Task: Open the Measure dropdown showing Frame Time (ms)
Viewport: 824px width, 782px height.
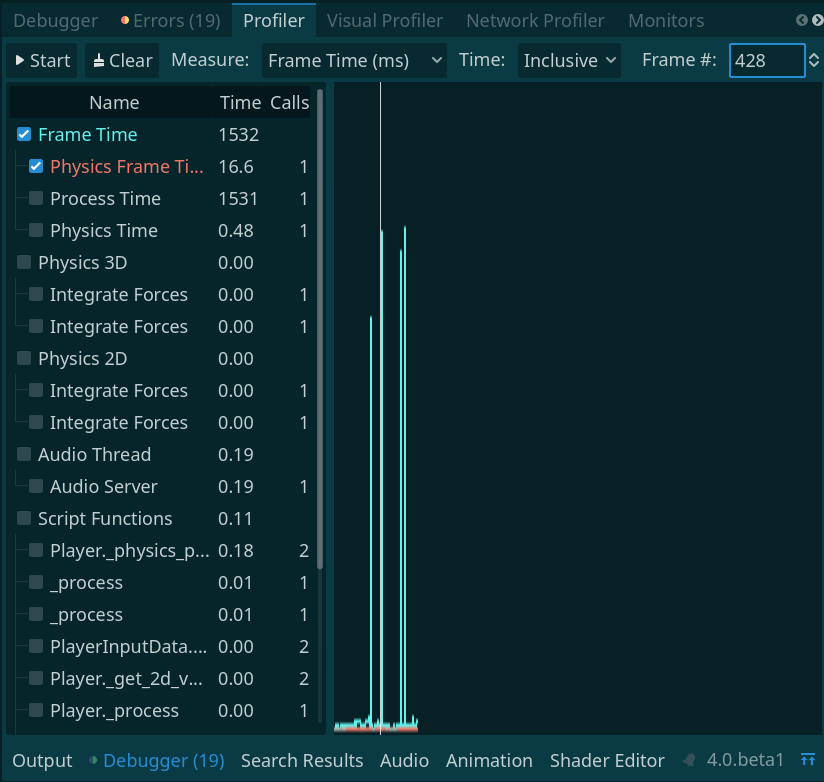Action: pos(353,60)
